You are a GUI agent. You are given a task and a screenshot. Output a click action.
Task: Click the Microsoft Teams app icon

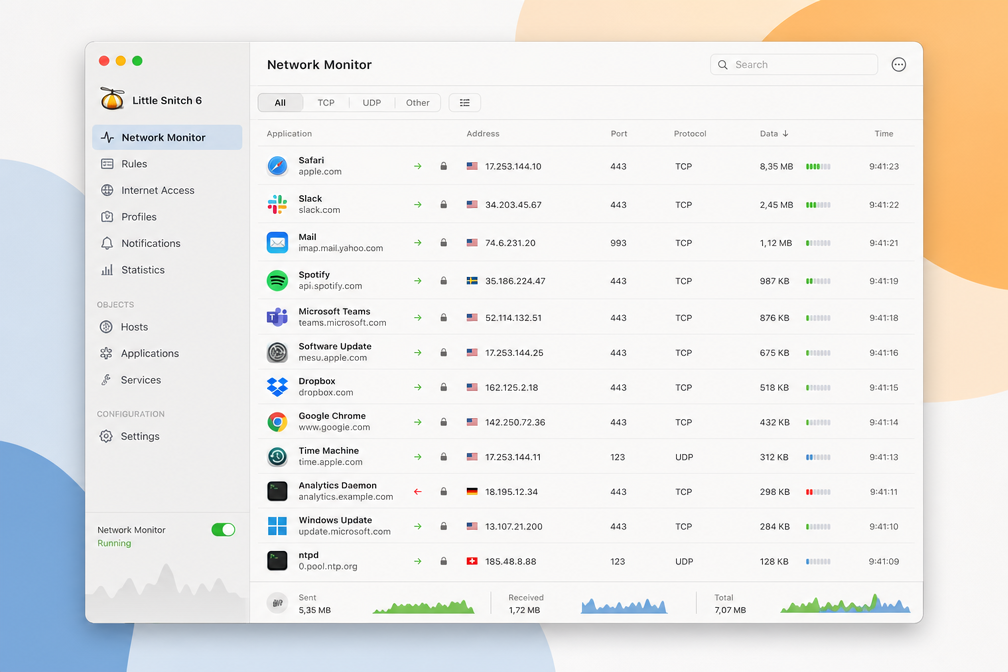(x=277, y=317)
